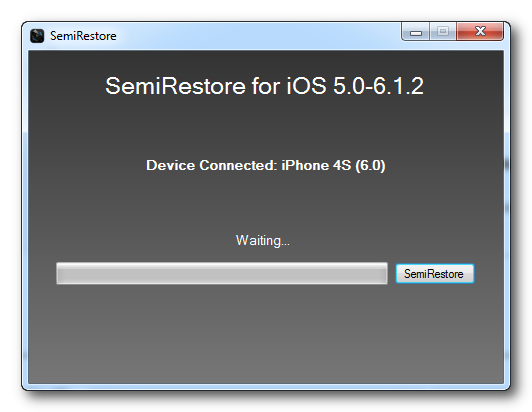The height and width of the screenshot is (412, 532).
Task: Select the "Waiting..." status label
Action: coord(263,241)
